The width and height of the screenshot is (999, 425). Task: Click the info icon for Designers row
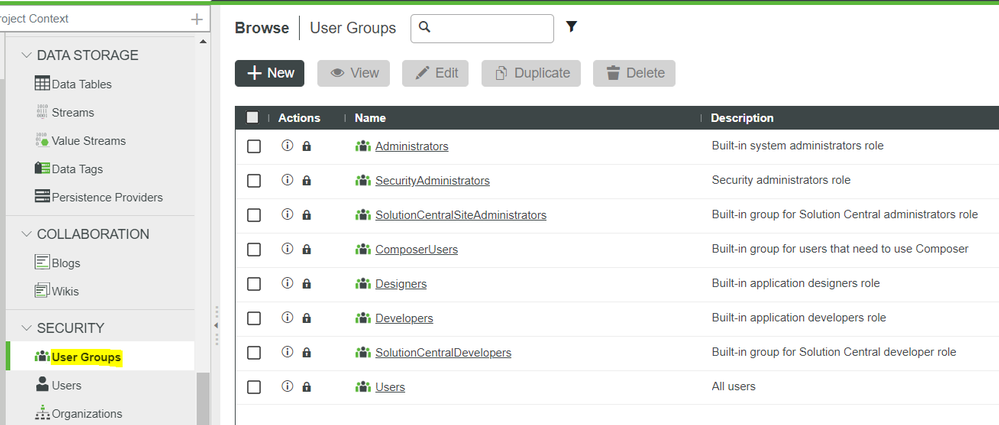(x=287, y=283)
